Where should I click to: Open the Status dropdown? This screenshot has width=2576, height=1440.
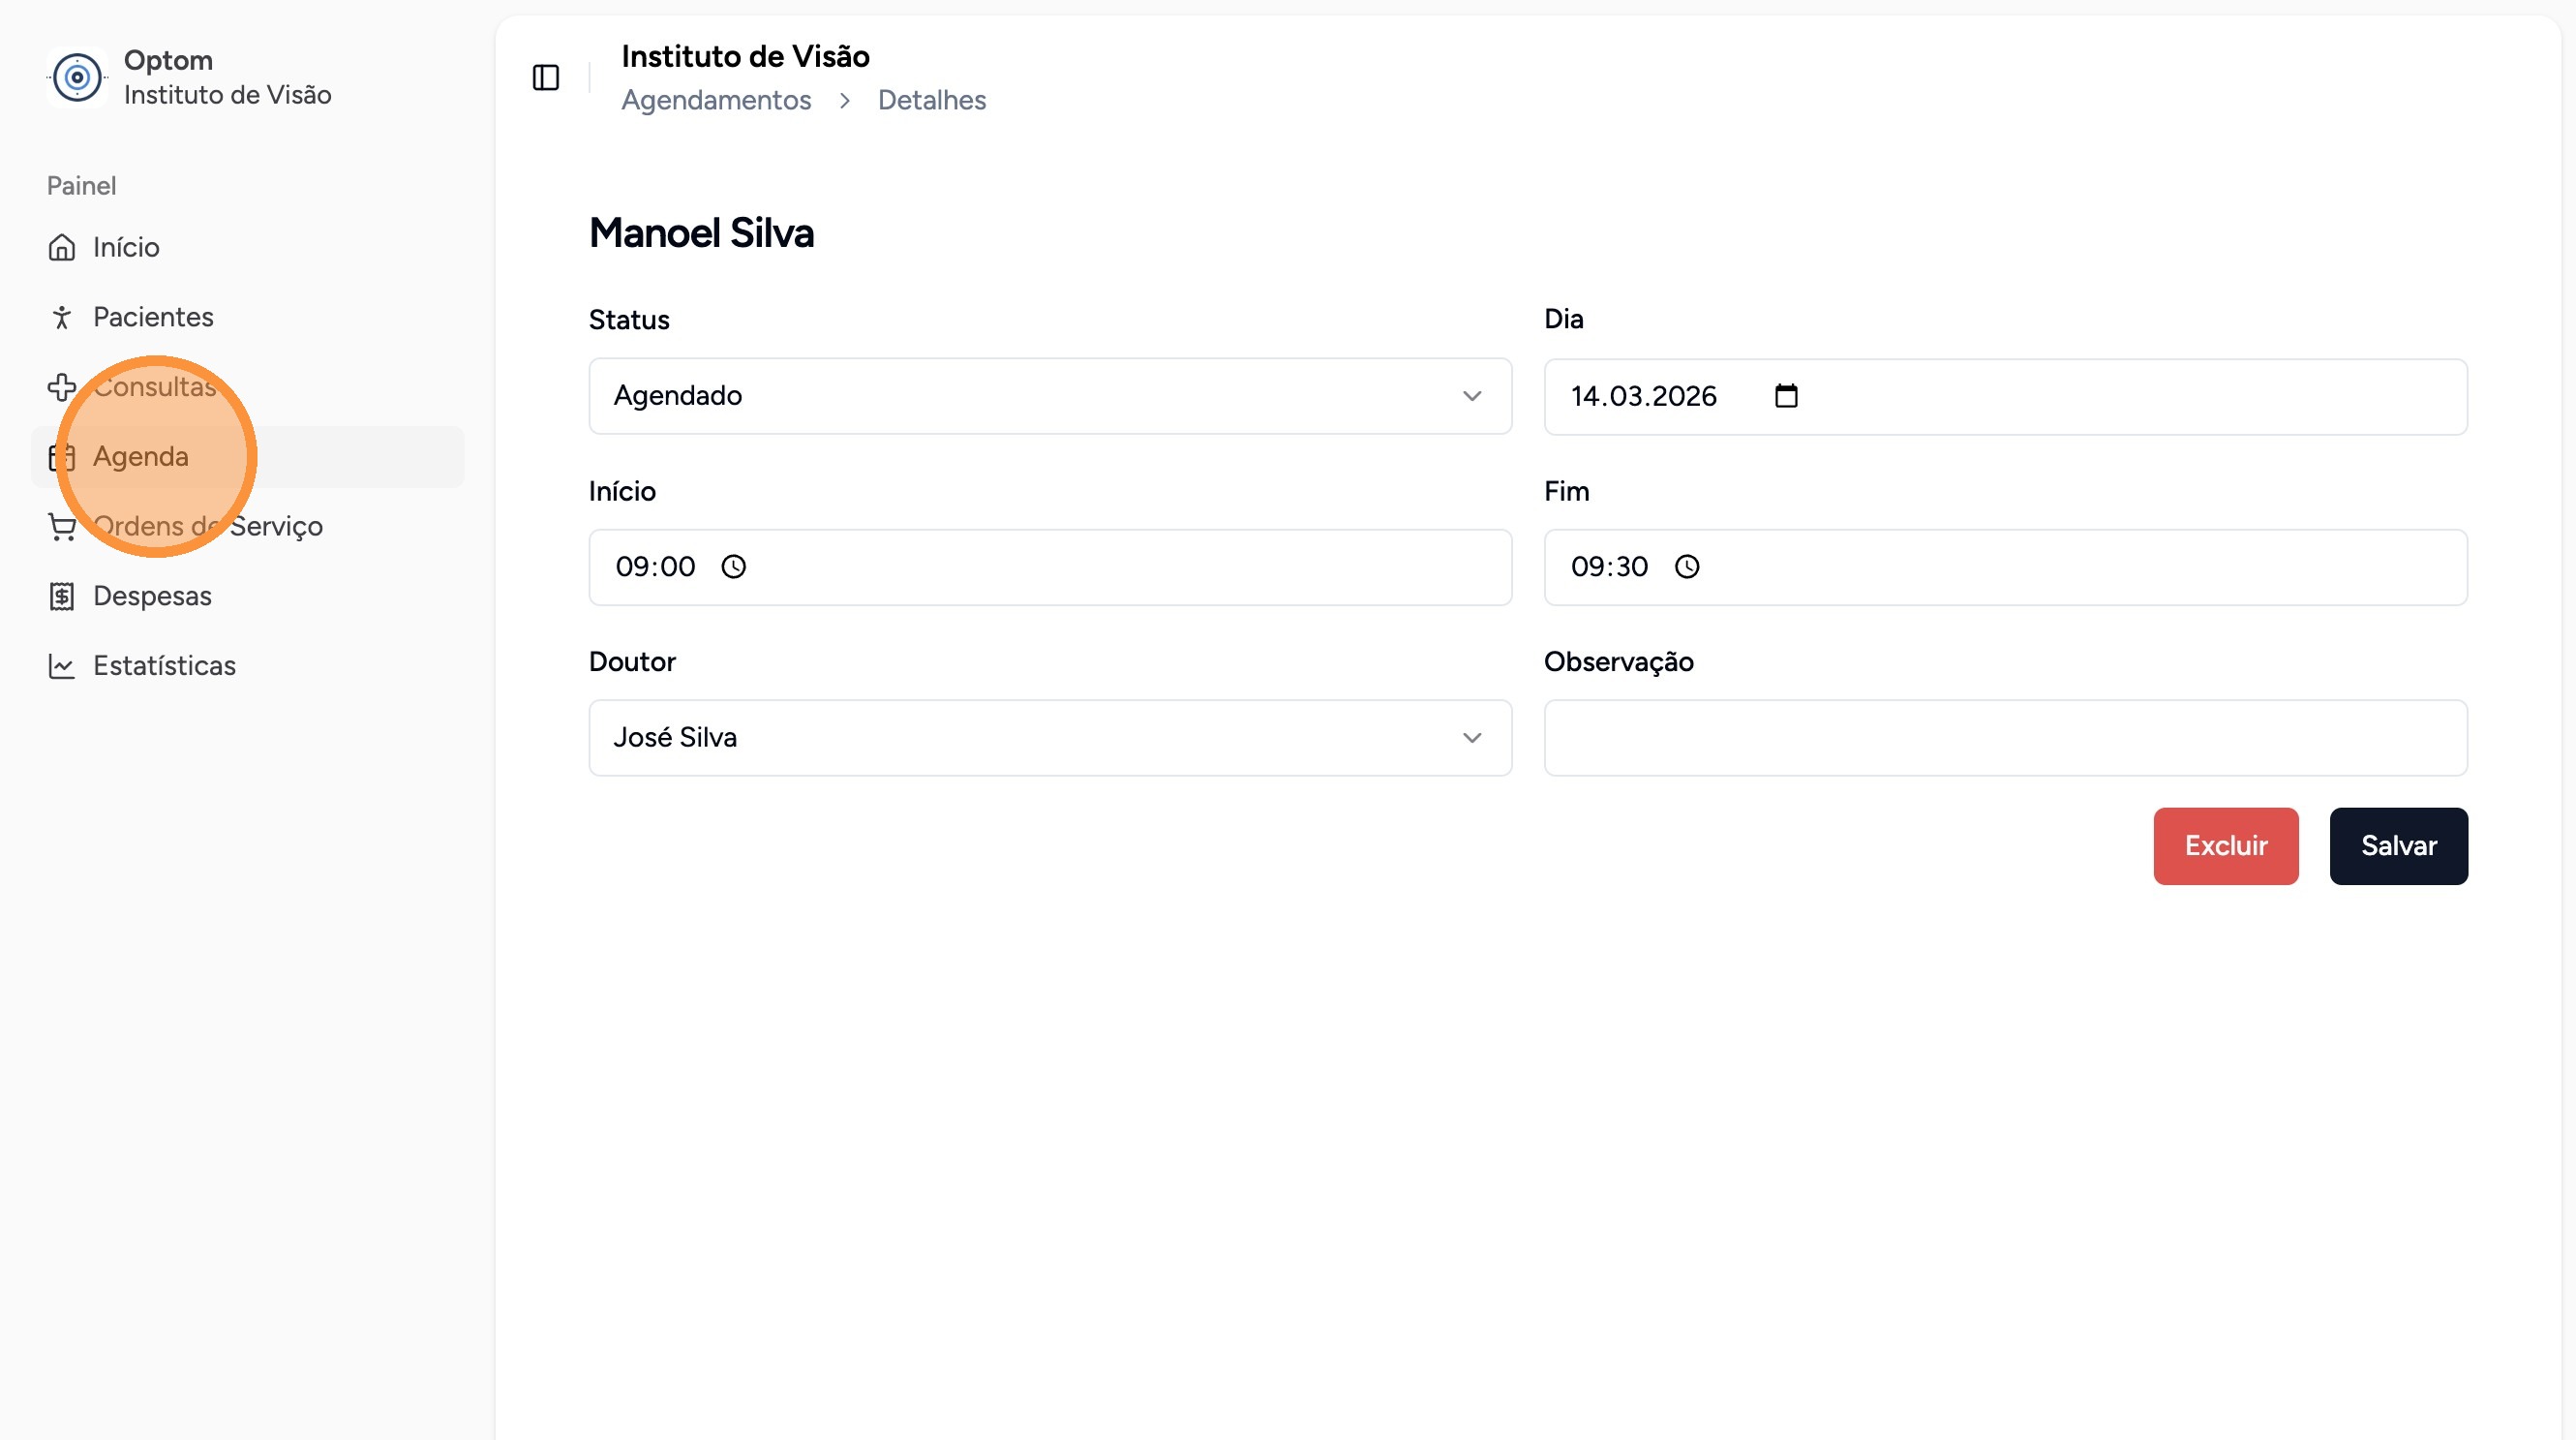click(x=1049, y=396)
